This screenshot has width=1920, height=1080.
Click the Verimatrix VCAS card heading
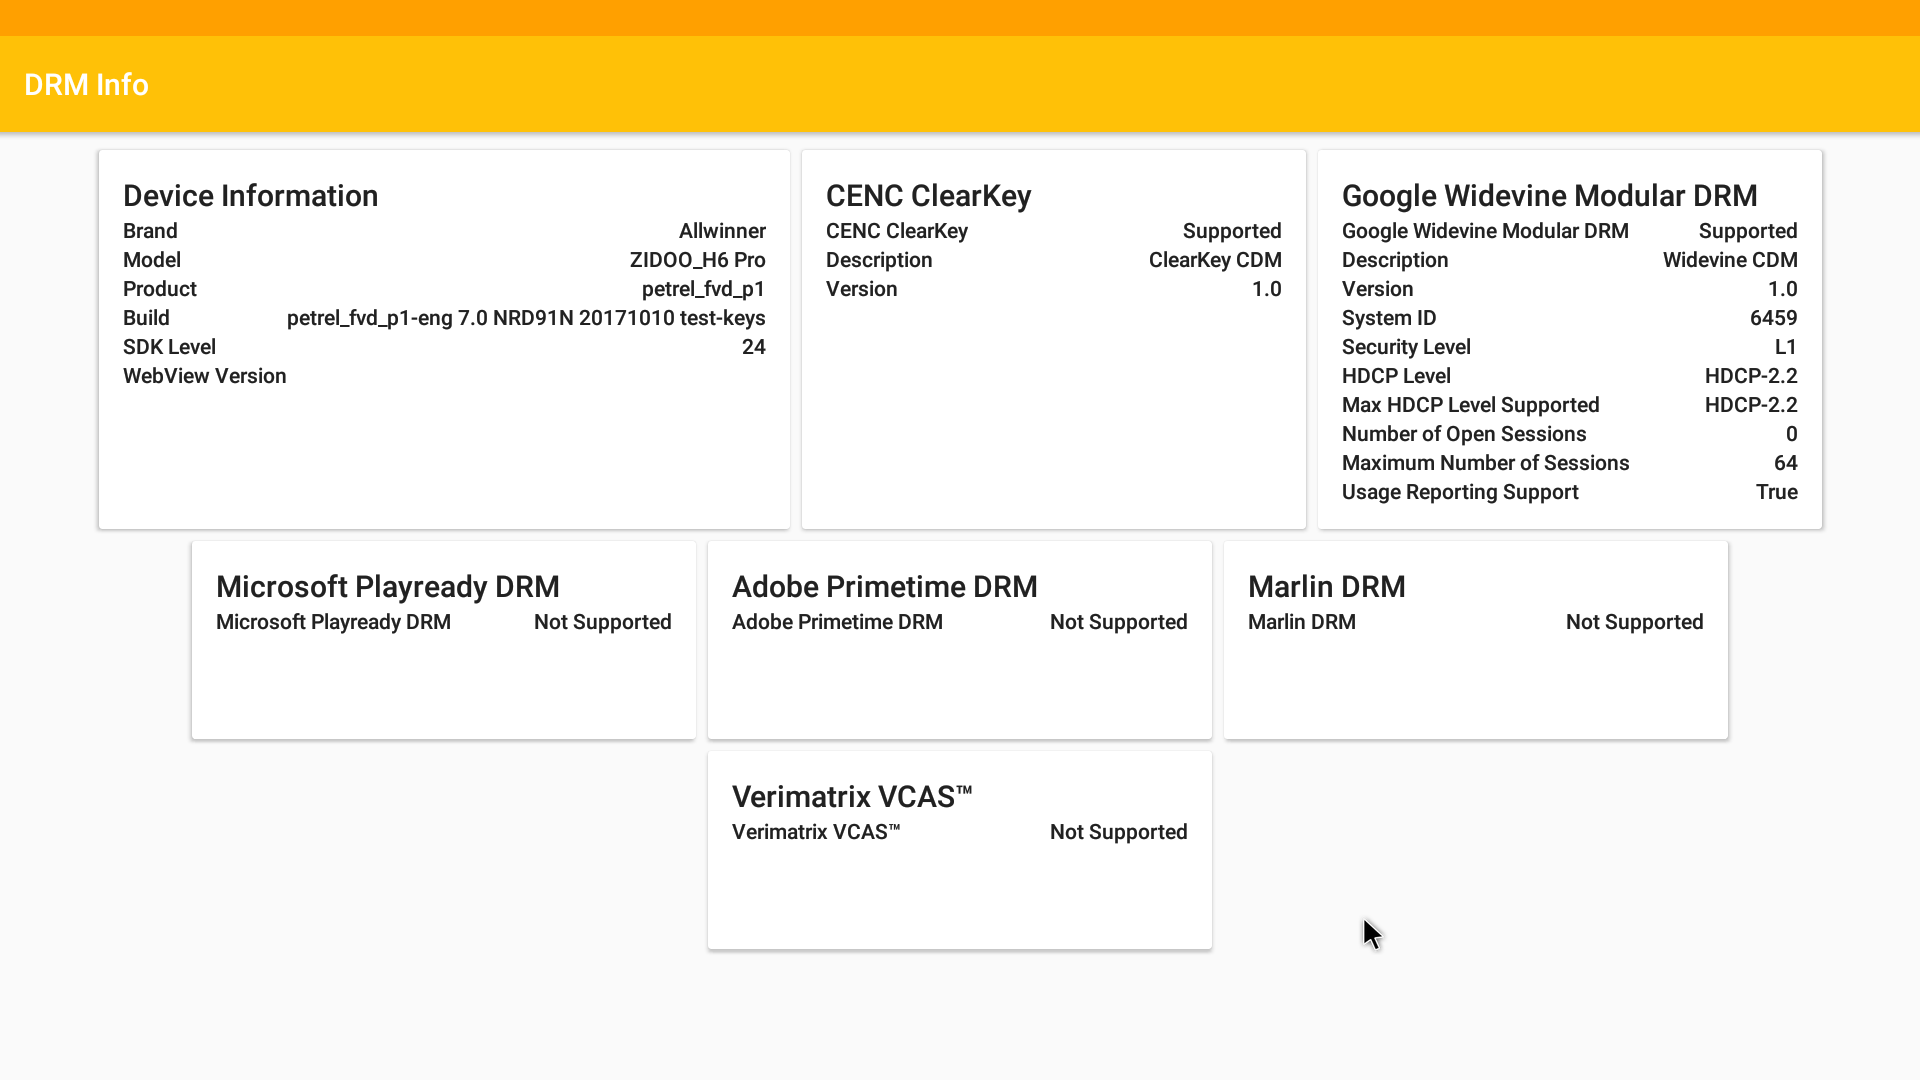(x=852, y=797)
